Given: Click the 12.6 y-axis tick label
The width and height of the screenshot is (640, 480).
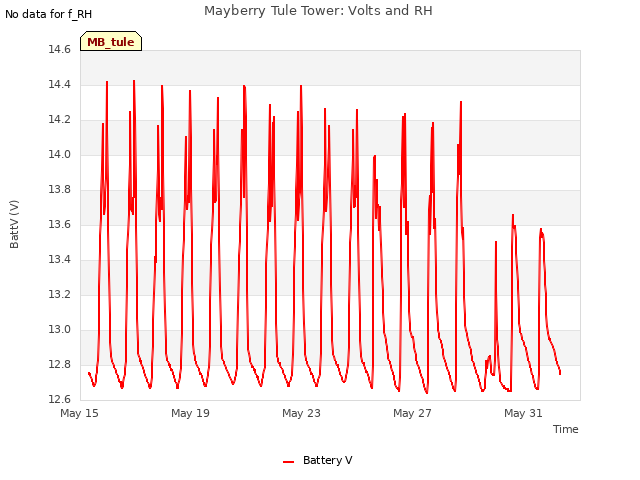Looking at the screenshot, I should [x=60, y=399].
